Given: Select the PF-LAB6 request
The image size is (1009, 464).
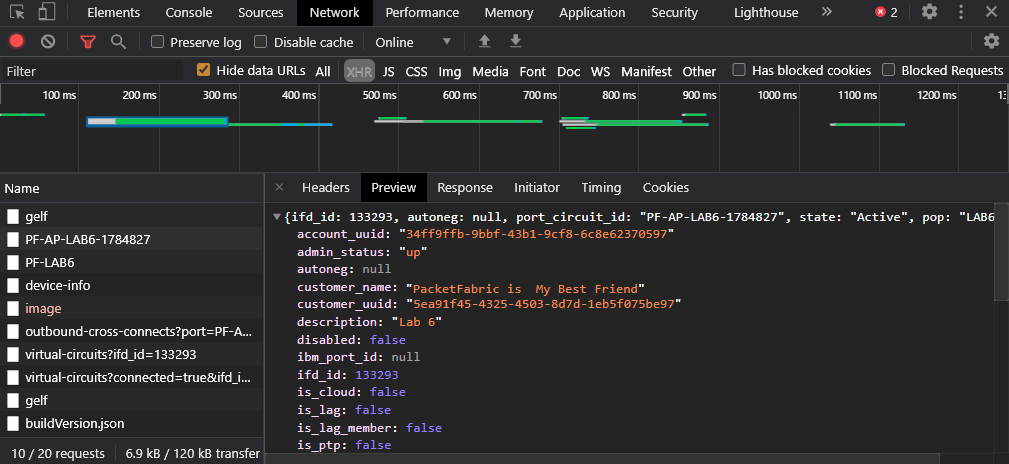Looking at the screenshot, I should pos(131,263).
